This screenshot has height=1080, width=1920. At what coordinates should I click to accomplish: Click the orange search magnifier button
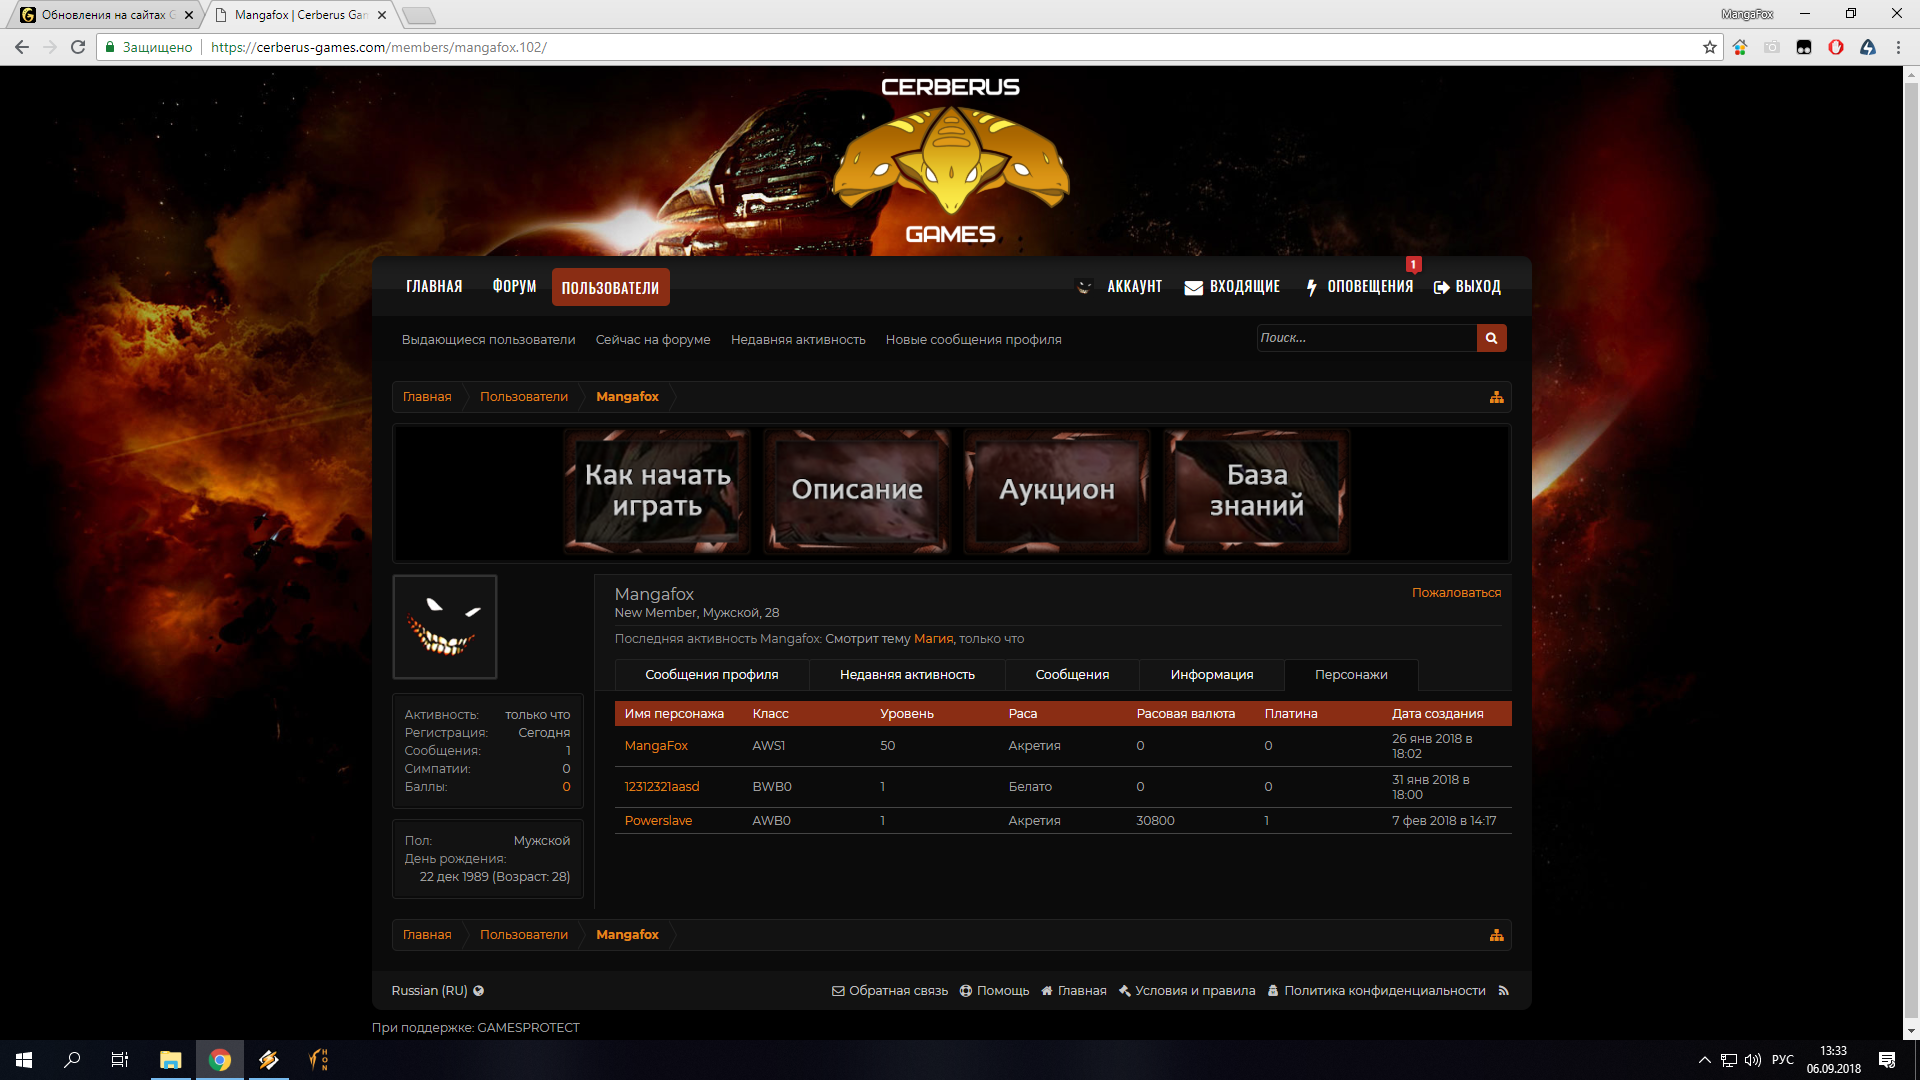coord(1491,338)
